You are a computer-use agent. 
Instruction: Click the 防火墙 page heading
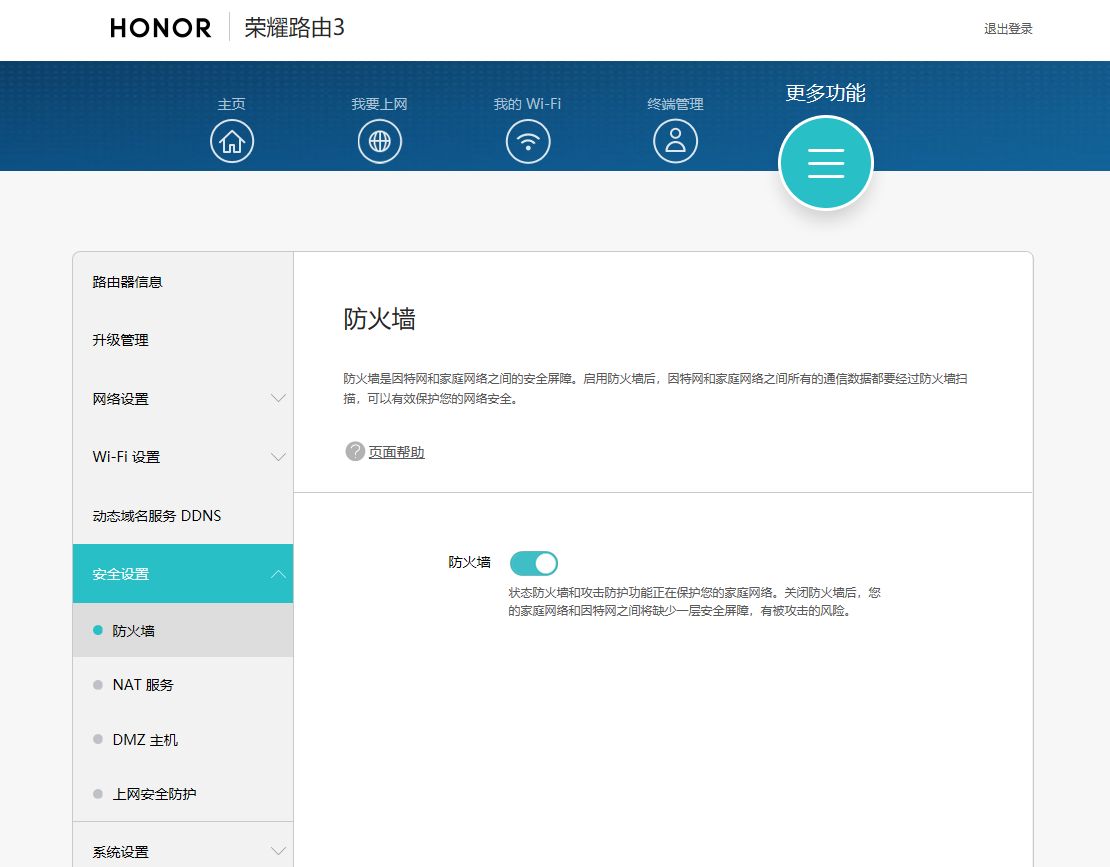(x=379, y=319)
